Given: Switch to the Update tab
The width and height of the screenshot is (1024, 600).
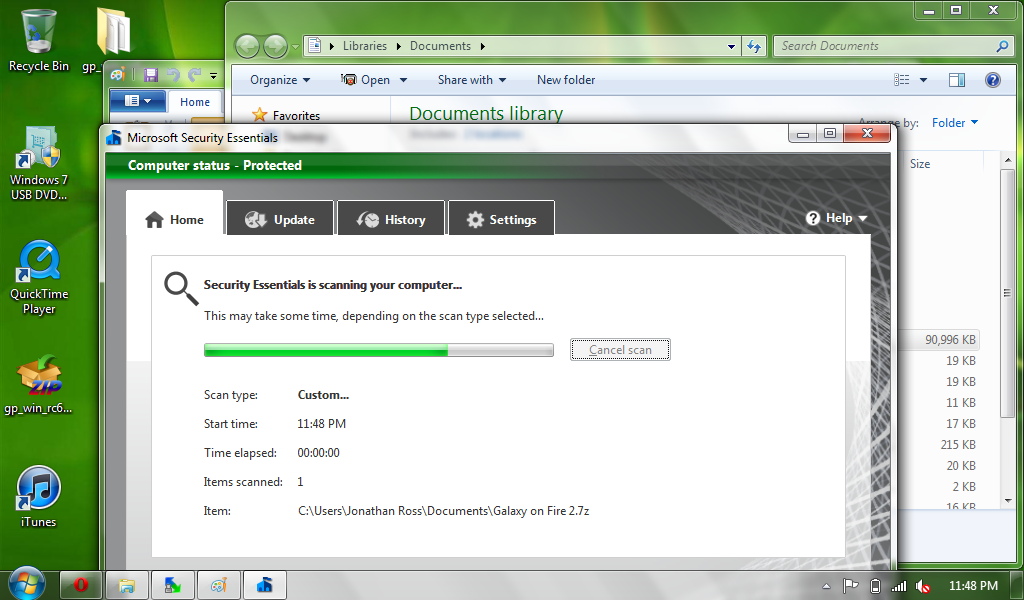Looking at the screenshot, I should (x=280, y=219).
